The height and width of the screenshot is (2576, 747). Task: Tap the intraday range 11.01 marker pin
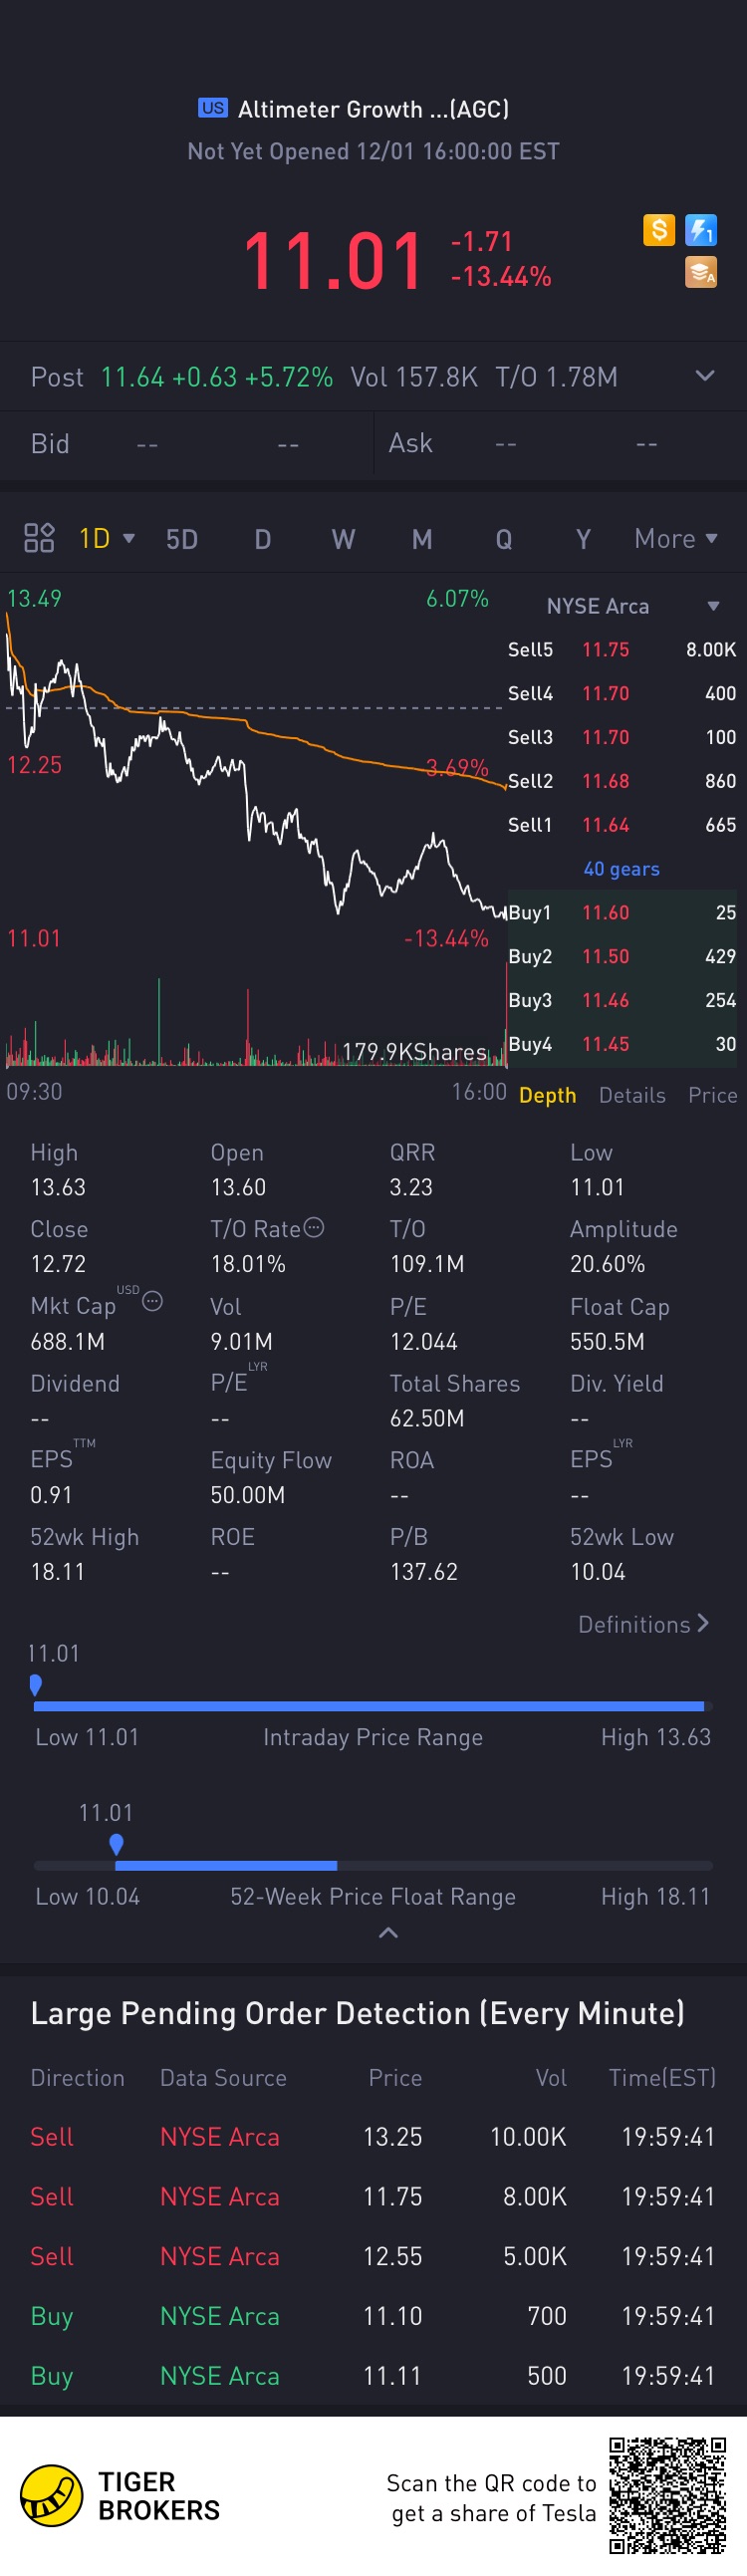(36, 1685)
